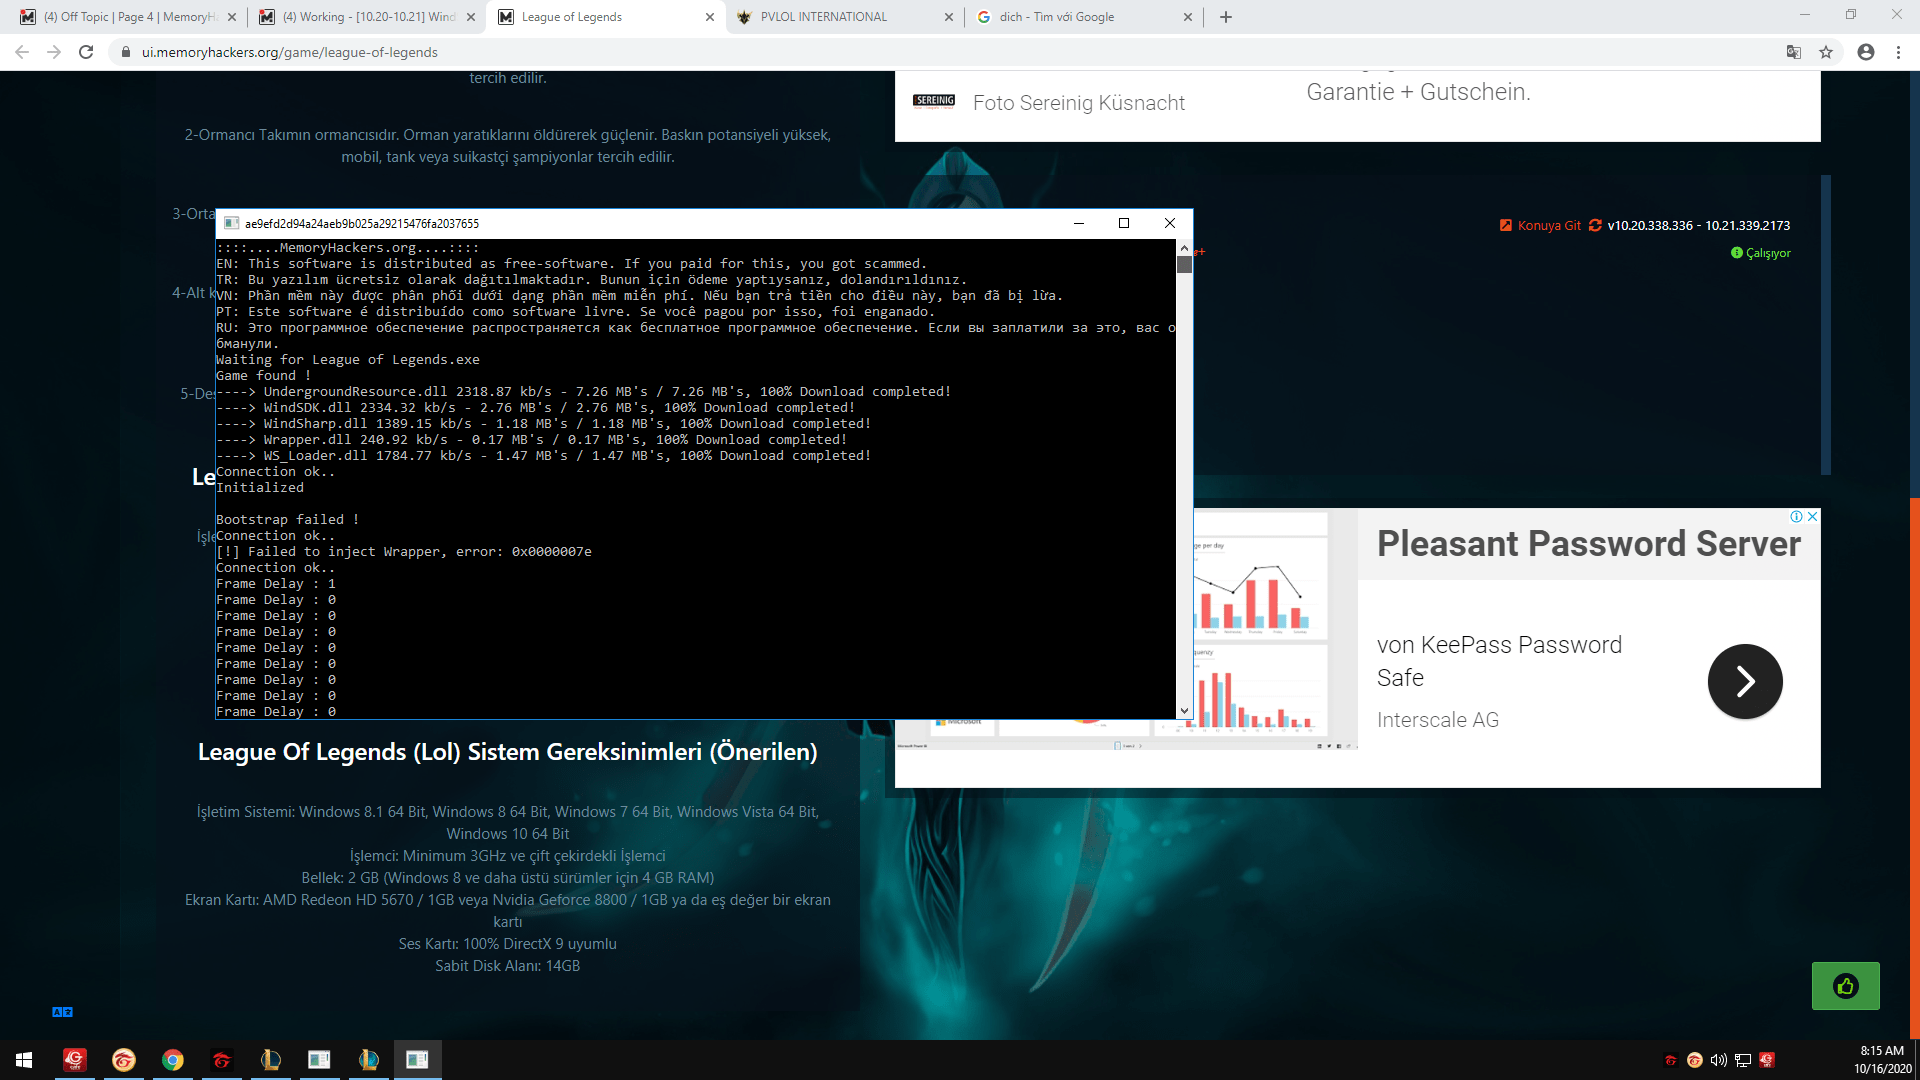
Task: Click the green Çalışıyor info icon
Action: (x=1737, y=253)
